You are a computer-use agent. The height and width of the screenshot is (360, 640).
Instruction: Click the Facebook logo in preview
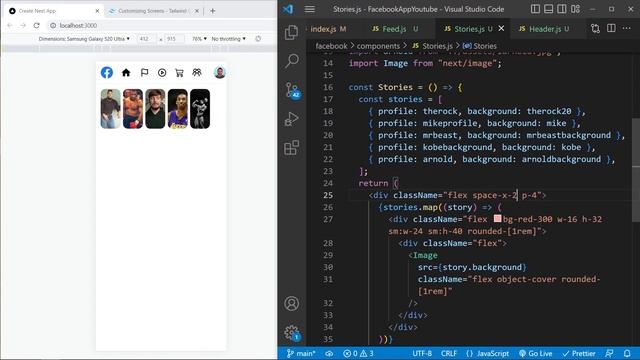coord(107,73)
